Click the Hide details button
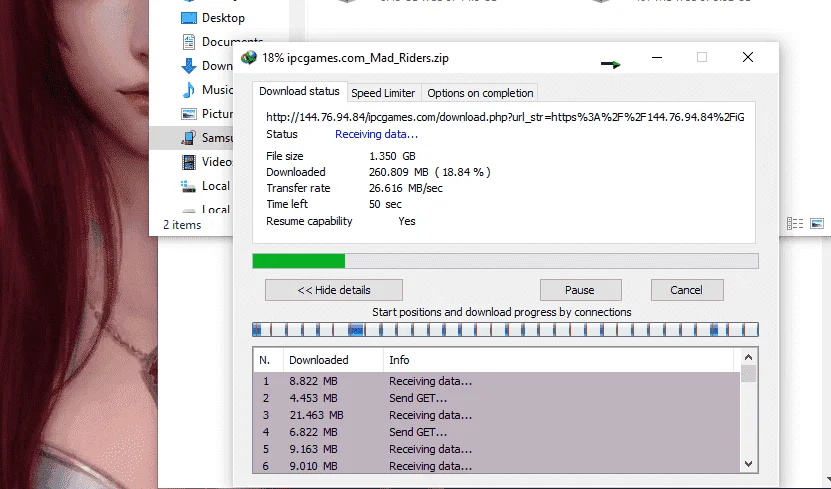 pyautogui.click(x=334, y=290)
